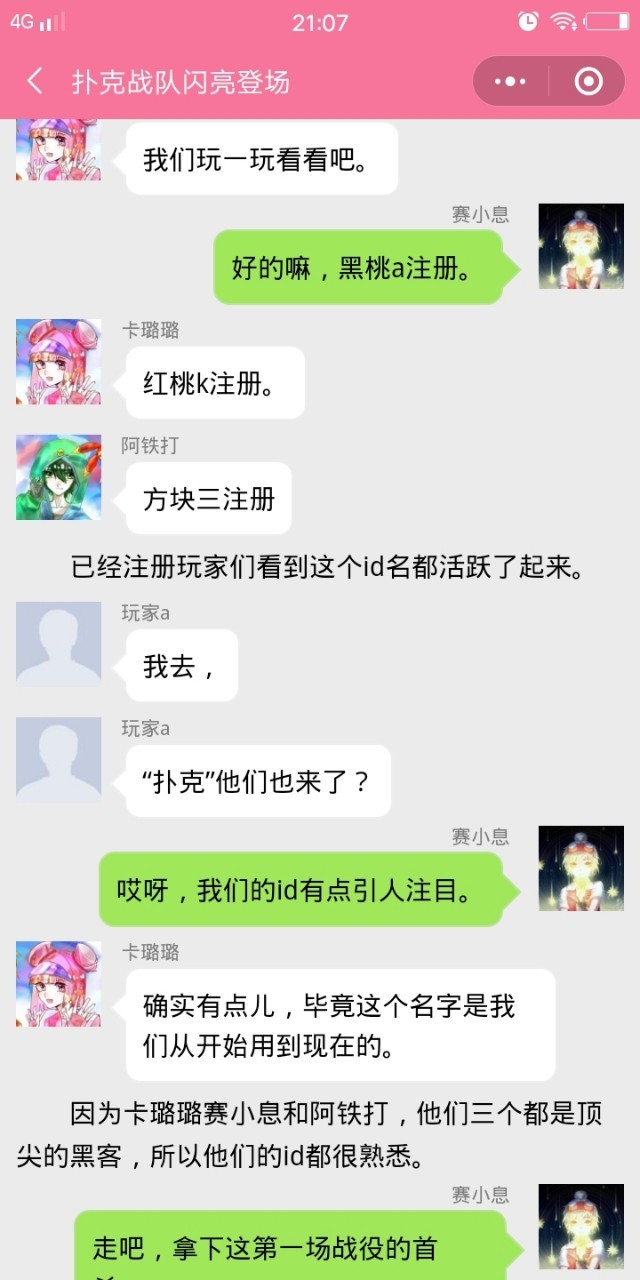The image size is (640, 1280).
Task: Tap the battery indicator in the status bar
Action: tap(607, 21)
